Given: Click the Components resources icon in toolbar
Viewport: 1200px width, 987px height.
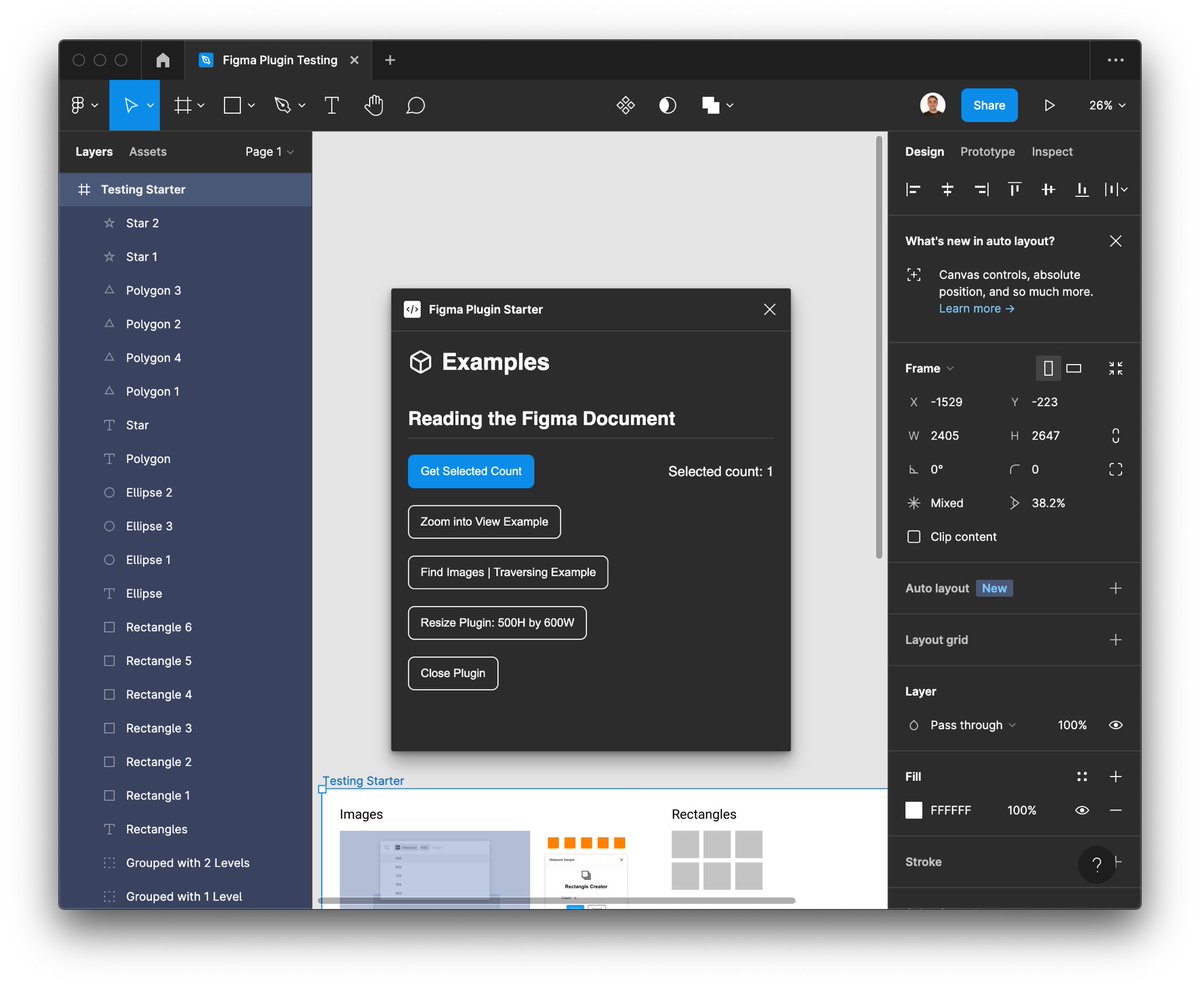Looking at the screenshot, I should tap(626, 105).
